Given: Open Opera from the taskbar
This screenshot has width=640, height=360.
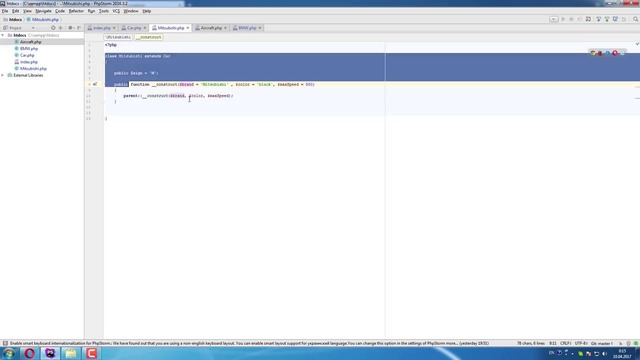Looking at the screenshot, I should [29, 353].
